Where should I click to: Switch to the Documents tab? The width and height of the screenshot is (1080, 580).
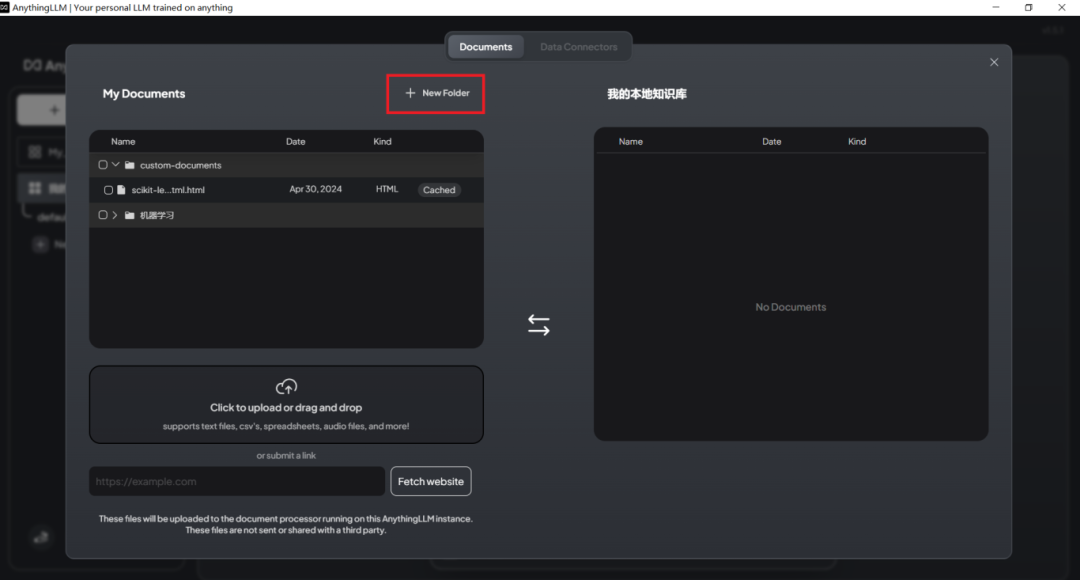pos(486,47)
